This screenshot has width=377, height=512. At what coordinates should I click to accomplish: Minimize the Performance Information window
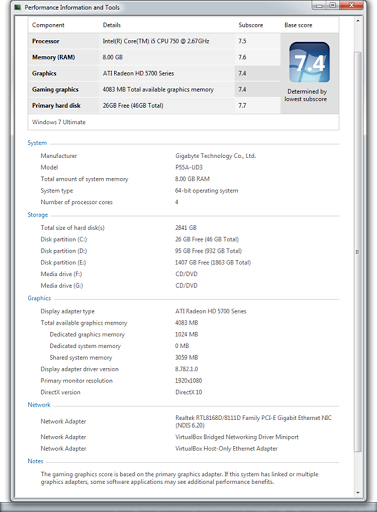tap(319, 5)
